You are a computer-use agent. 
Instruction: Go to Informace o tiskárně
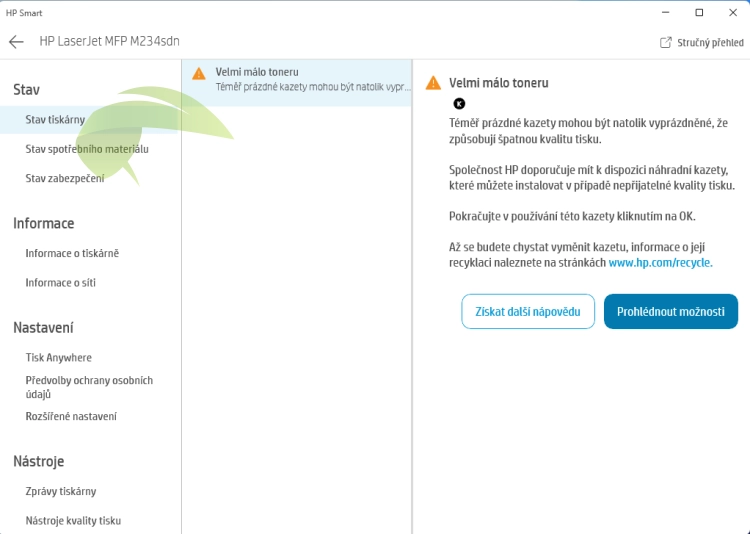[x=72, y=253]
